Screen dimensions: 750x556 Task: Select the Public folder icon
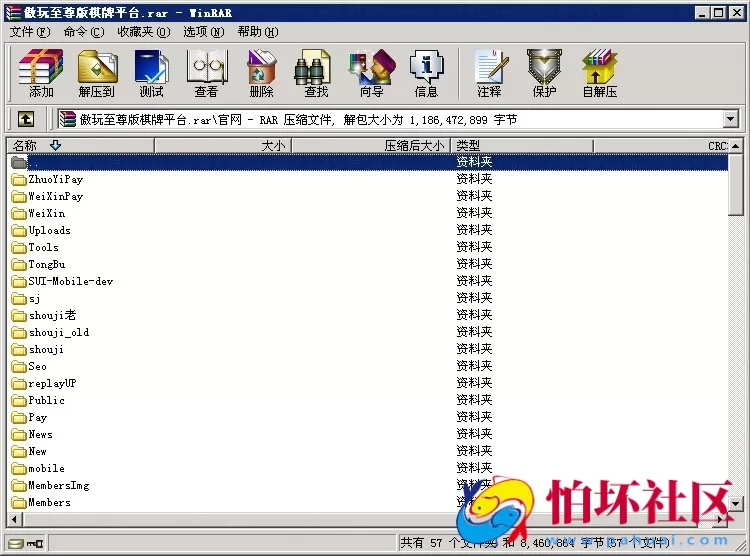pos(19,400)
